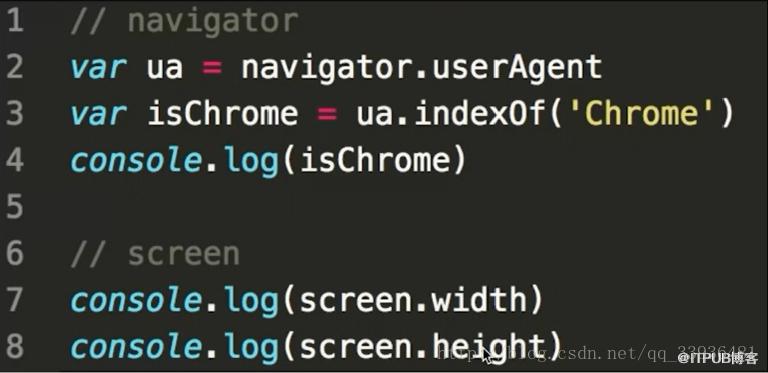Viewport: 768px width, 373px height.
Task: Click line number 2 in the gutter
Action: (15, 67)
